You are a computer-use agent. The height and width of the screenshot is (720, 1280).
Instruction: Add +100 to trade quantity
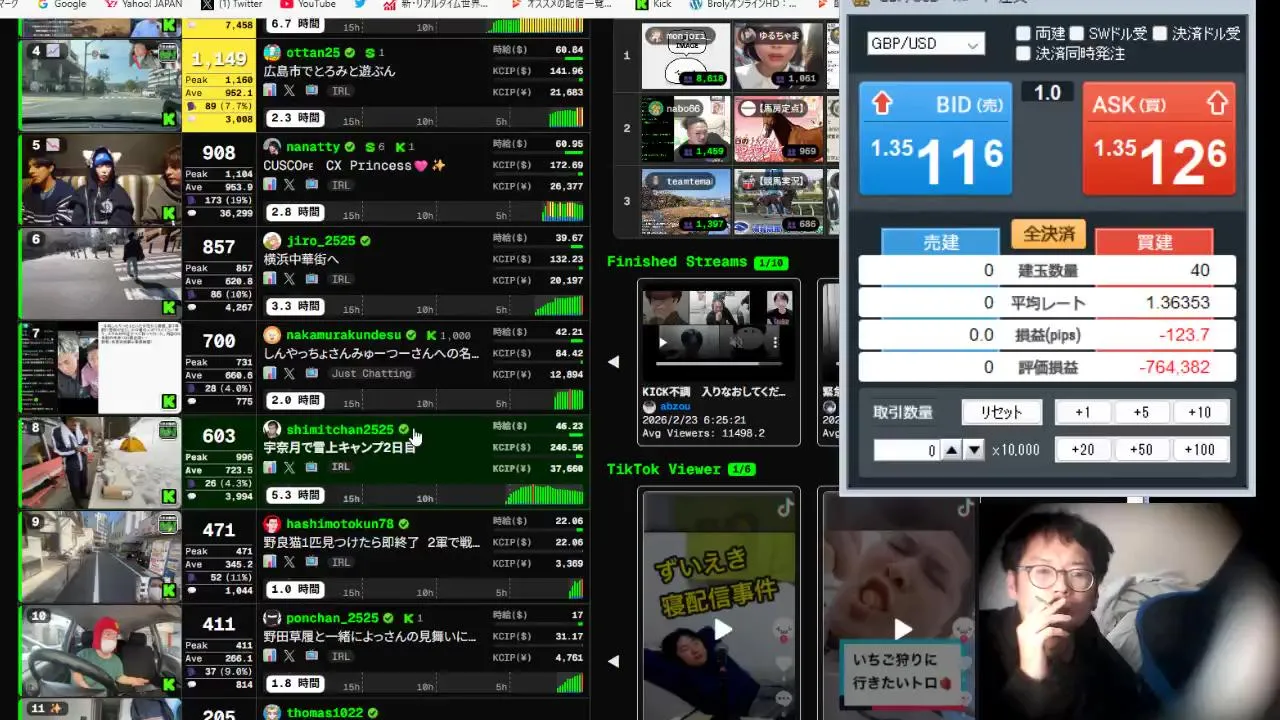[1200, 450]
